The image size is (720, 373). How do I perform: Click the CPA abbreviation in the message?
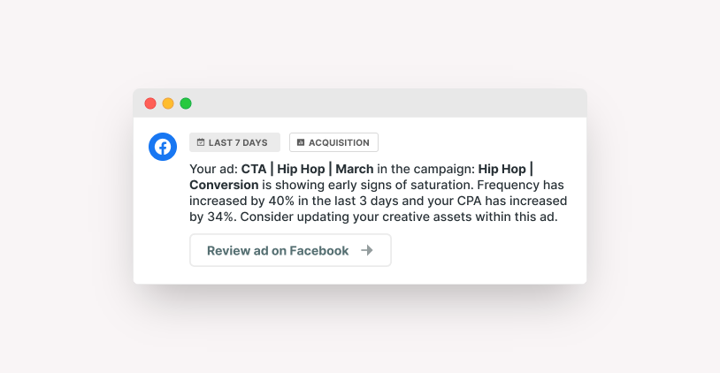point(469,201)
